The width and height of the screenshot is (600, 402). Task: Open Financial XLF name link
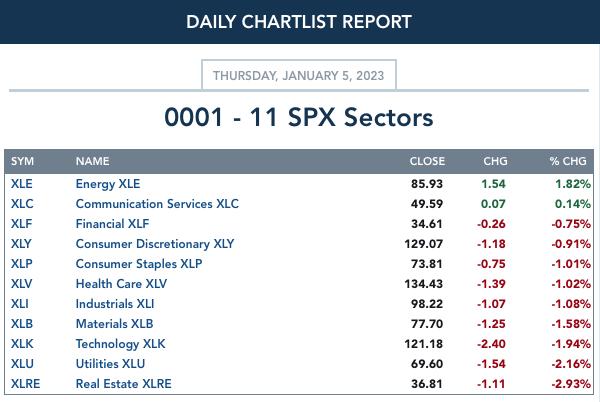point(112,224)
